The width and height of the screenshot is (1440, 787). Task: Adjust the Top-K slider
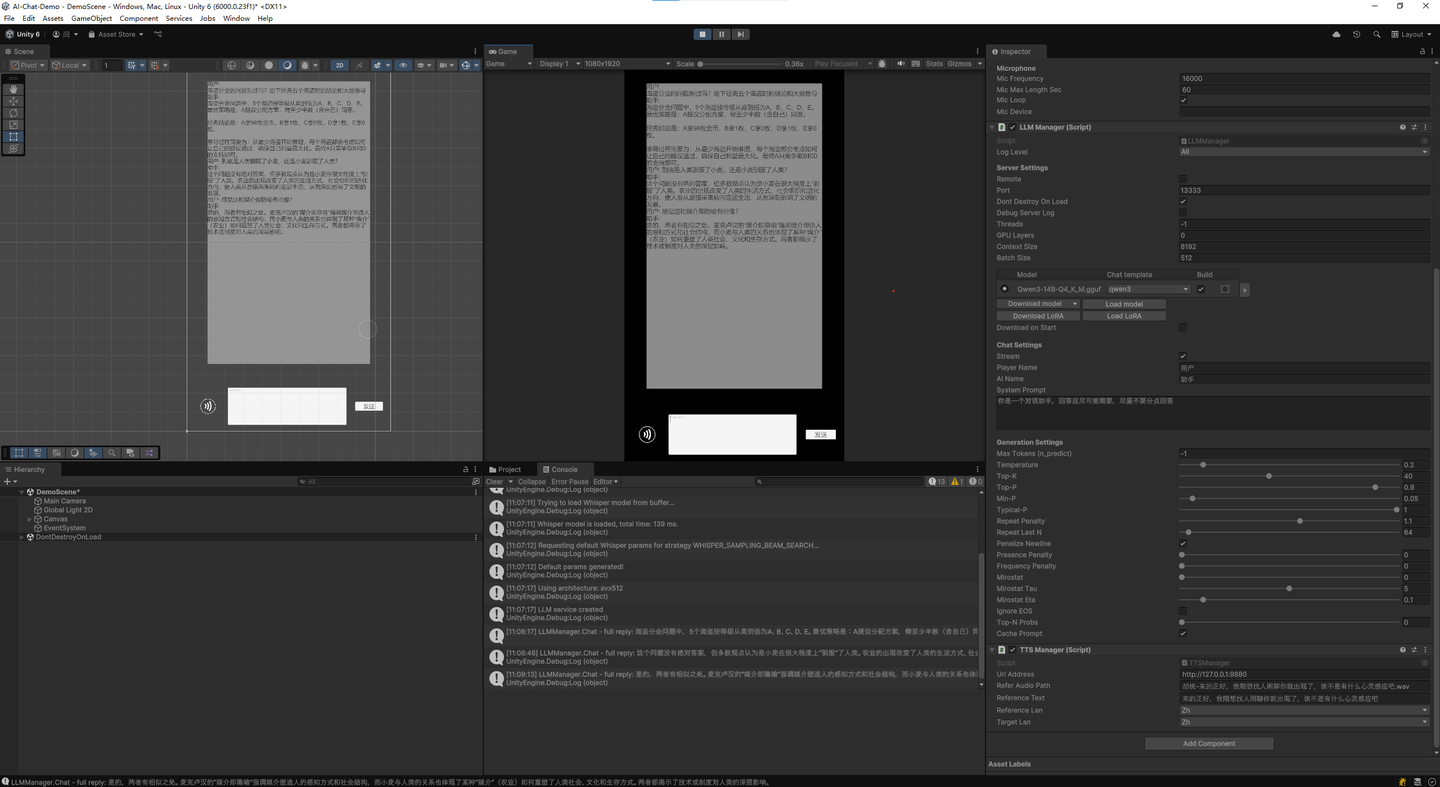pos(1290,476)
